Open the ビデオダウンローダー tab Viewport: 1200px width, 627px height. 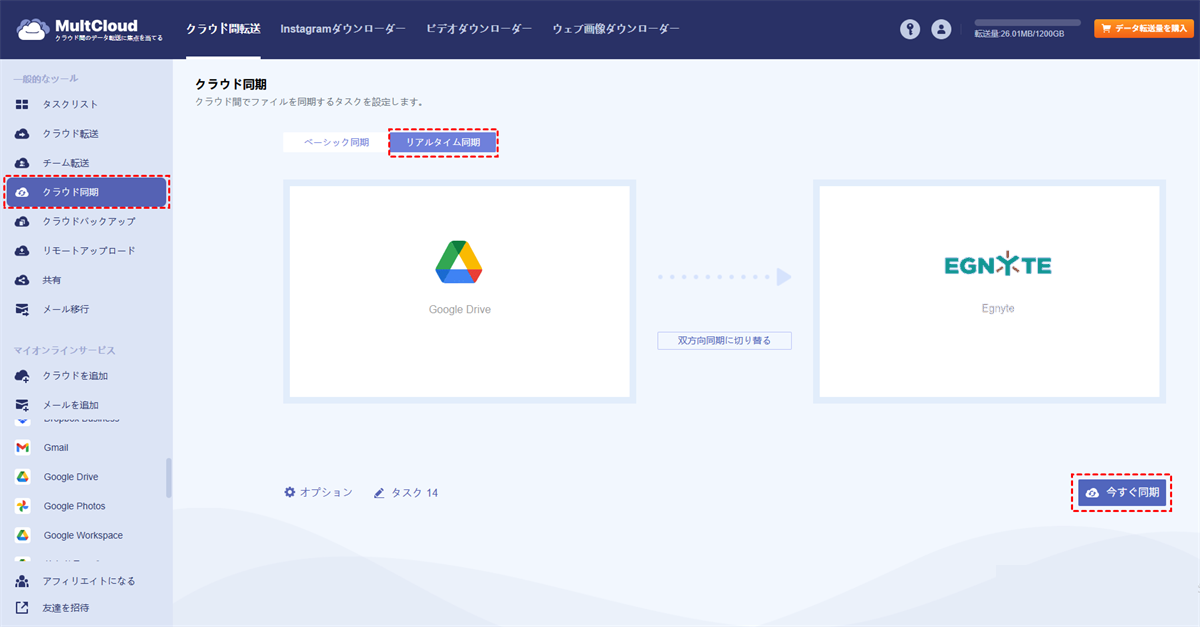pos(479,29)
